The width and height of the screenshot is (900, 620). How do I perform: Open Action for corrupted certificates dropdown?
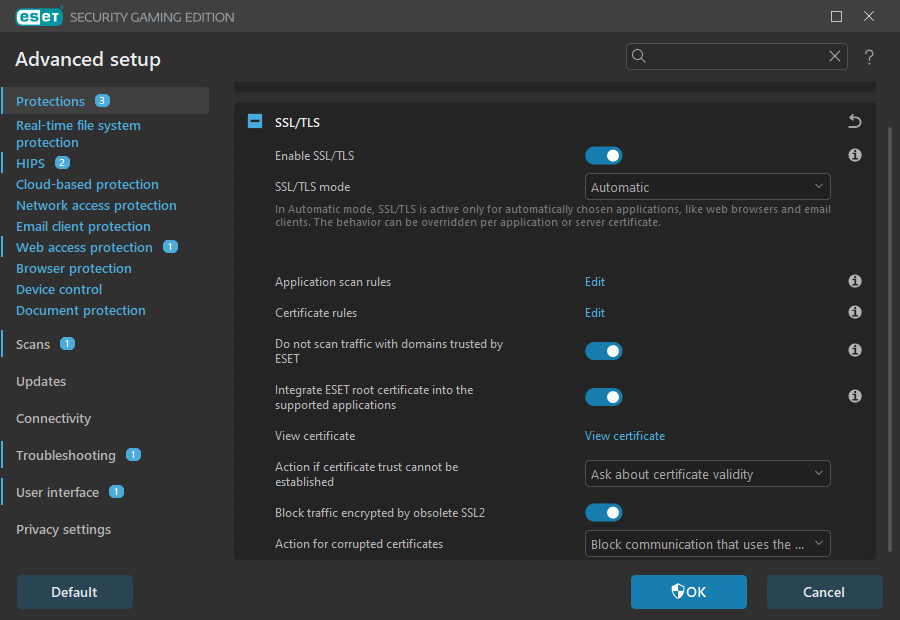pyautogui.click(x=707, y=544)
